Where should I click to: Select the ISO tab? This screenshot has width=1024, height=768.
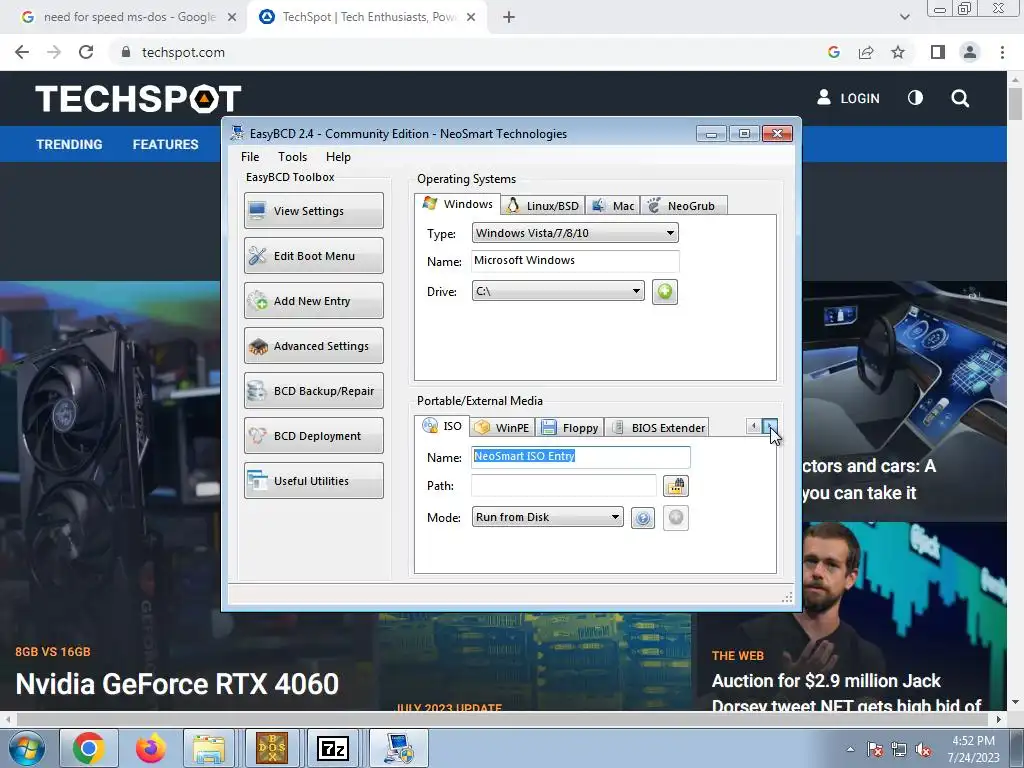coord(442,426)
